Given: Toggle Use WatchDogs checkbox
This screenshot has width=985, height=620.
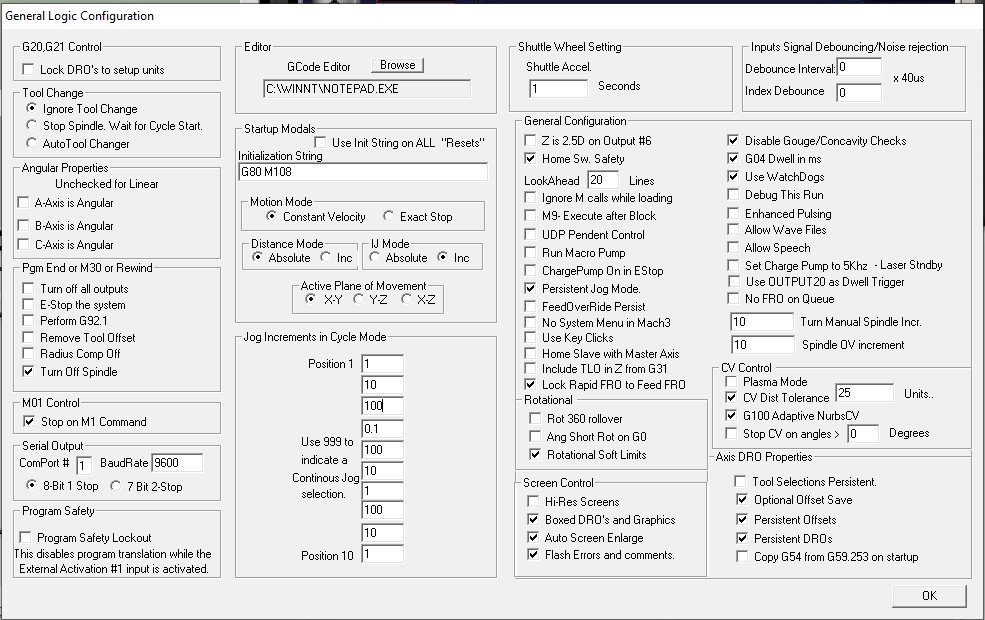Looking at the screenshot, I should coord(733,177).
